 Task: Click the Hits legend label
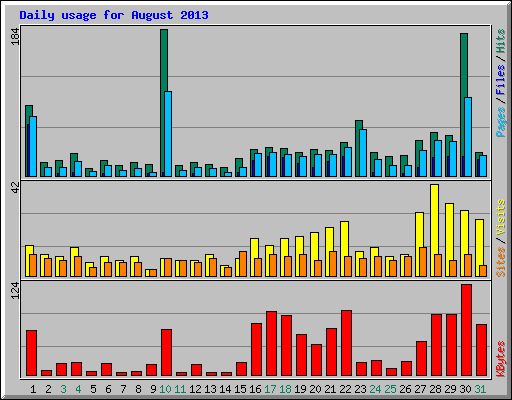(x=500, y=41)
